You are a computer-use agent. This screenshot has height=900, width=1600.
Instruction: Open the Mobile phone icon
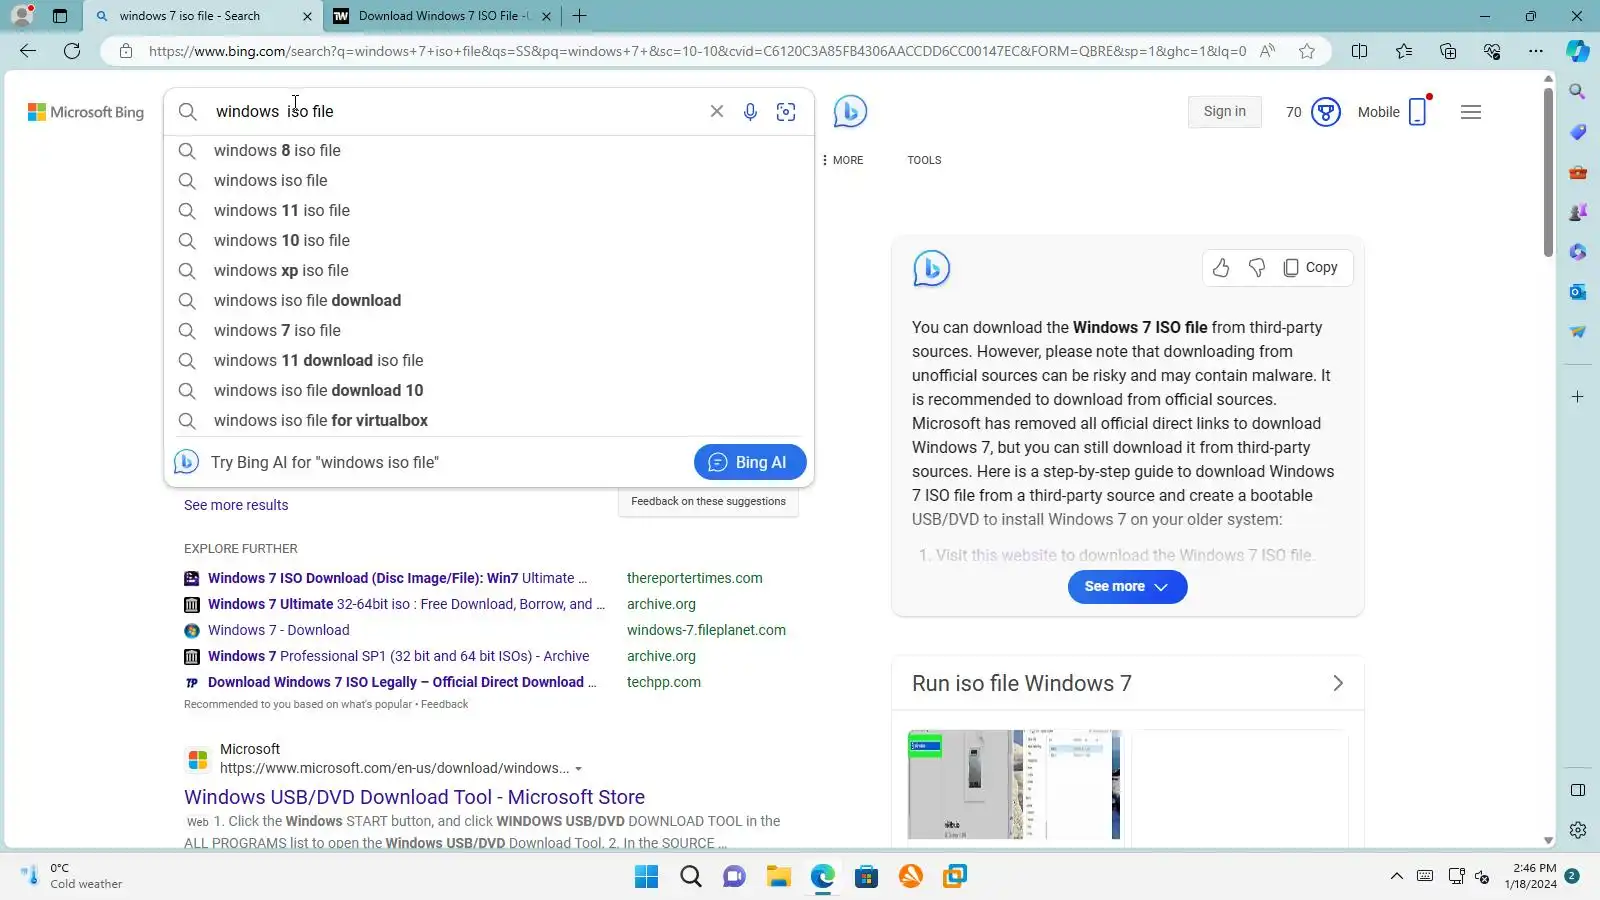point(1418,112)
